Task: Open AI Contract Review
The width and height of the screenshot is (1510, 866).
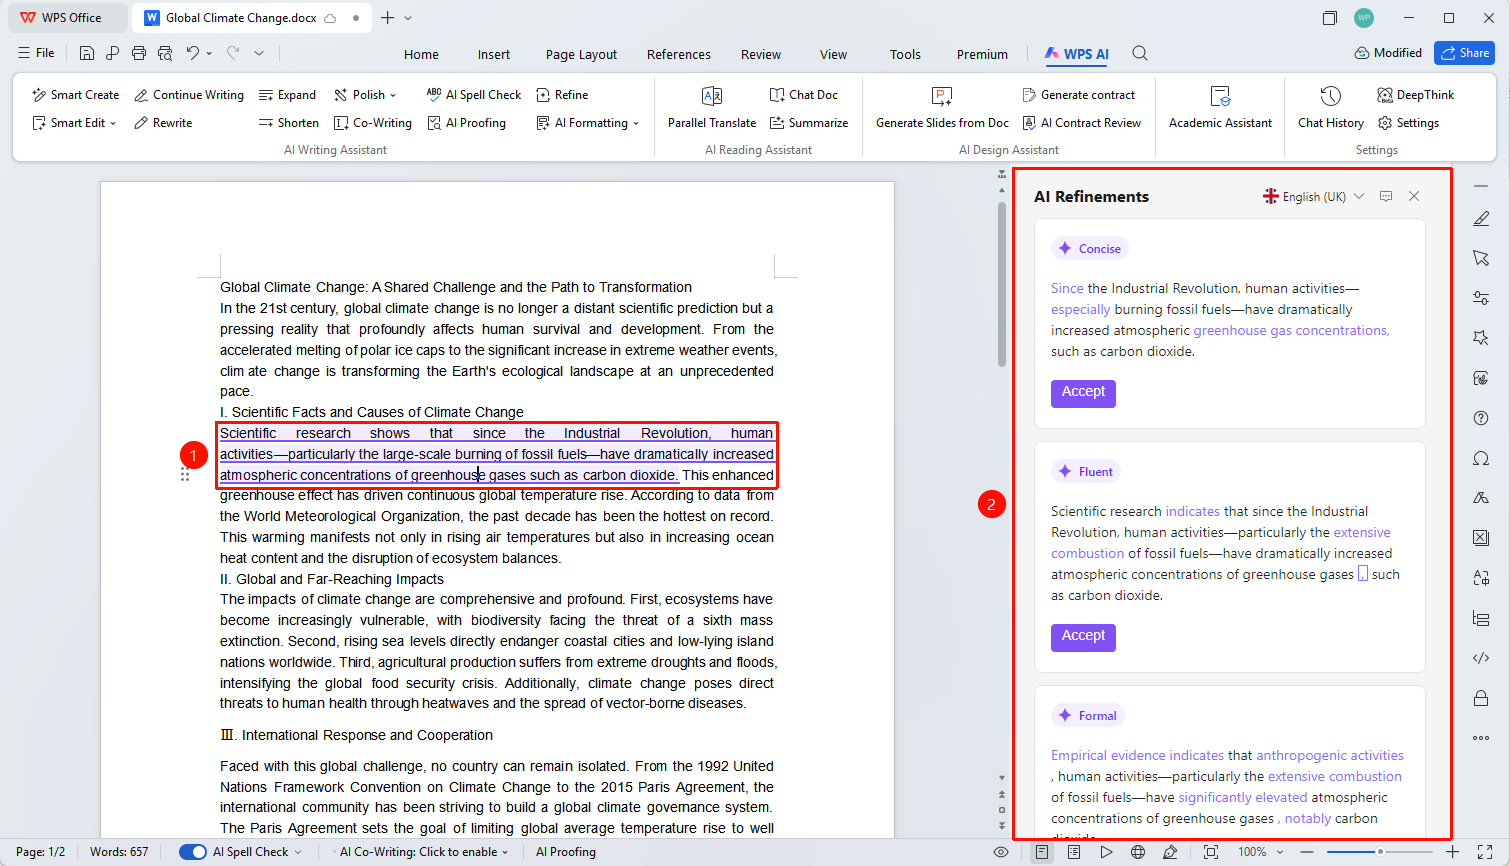Action: tap(1081, 123)
